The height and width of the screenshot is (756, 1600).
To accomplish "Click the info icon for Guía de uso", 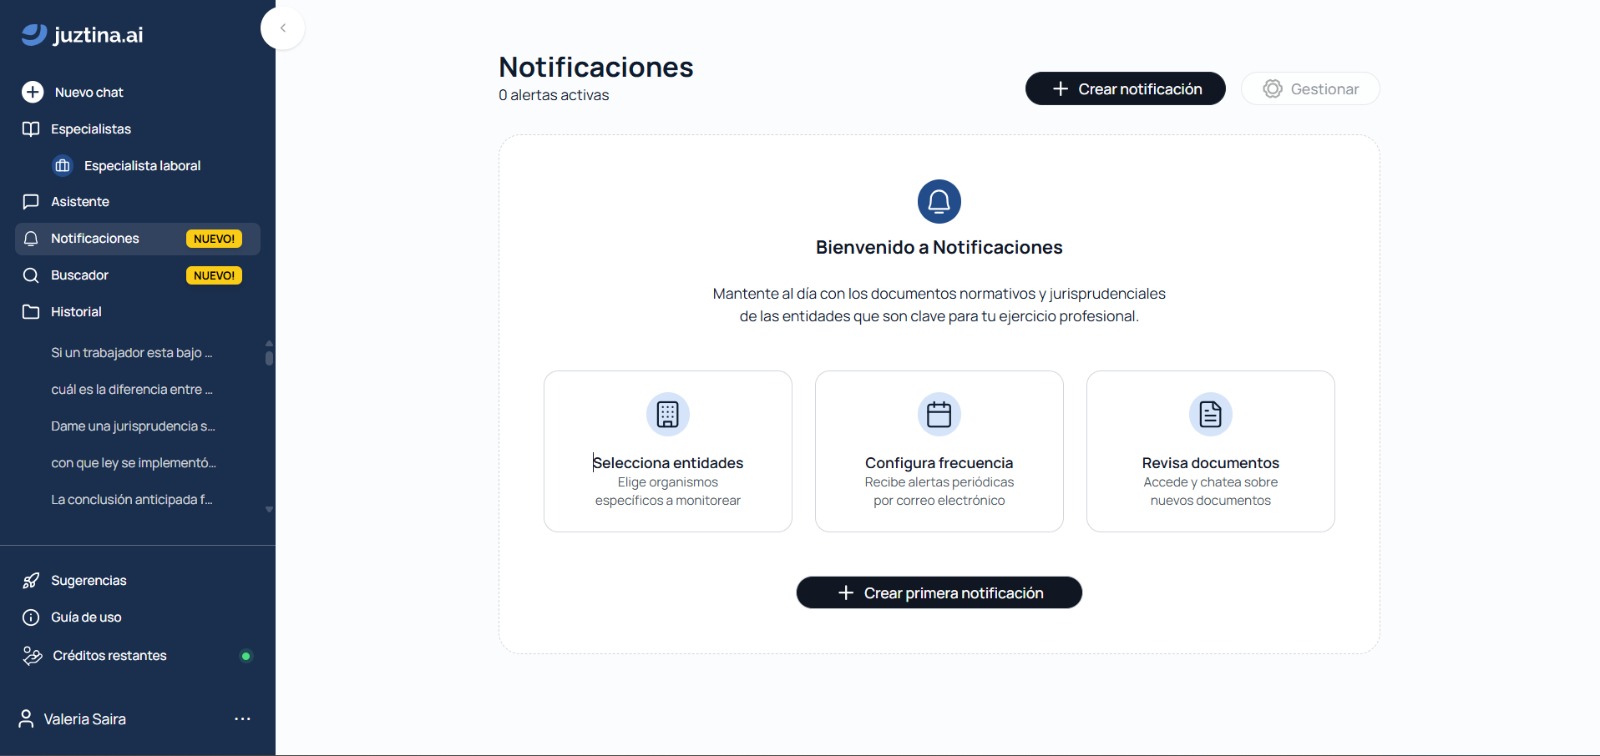I will point(31,618).
